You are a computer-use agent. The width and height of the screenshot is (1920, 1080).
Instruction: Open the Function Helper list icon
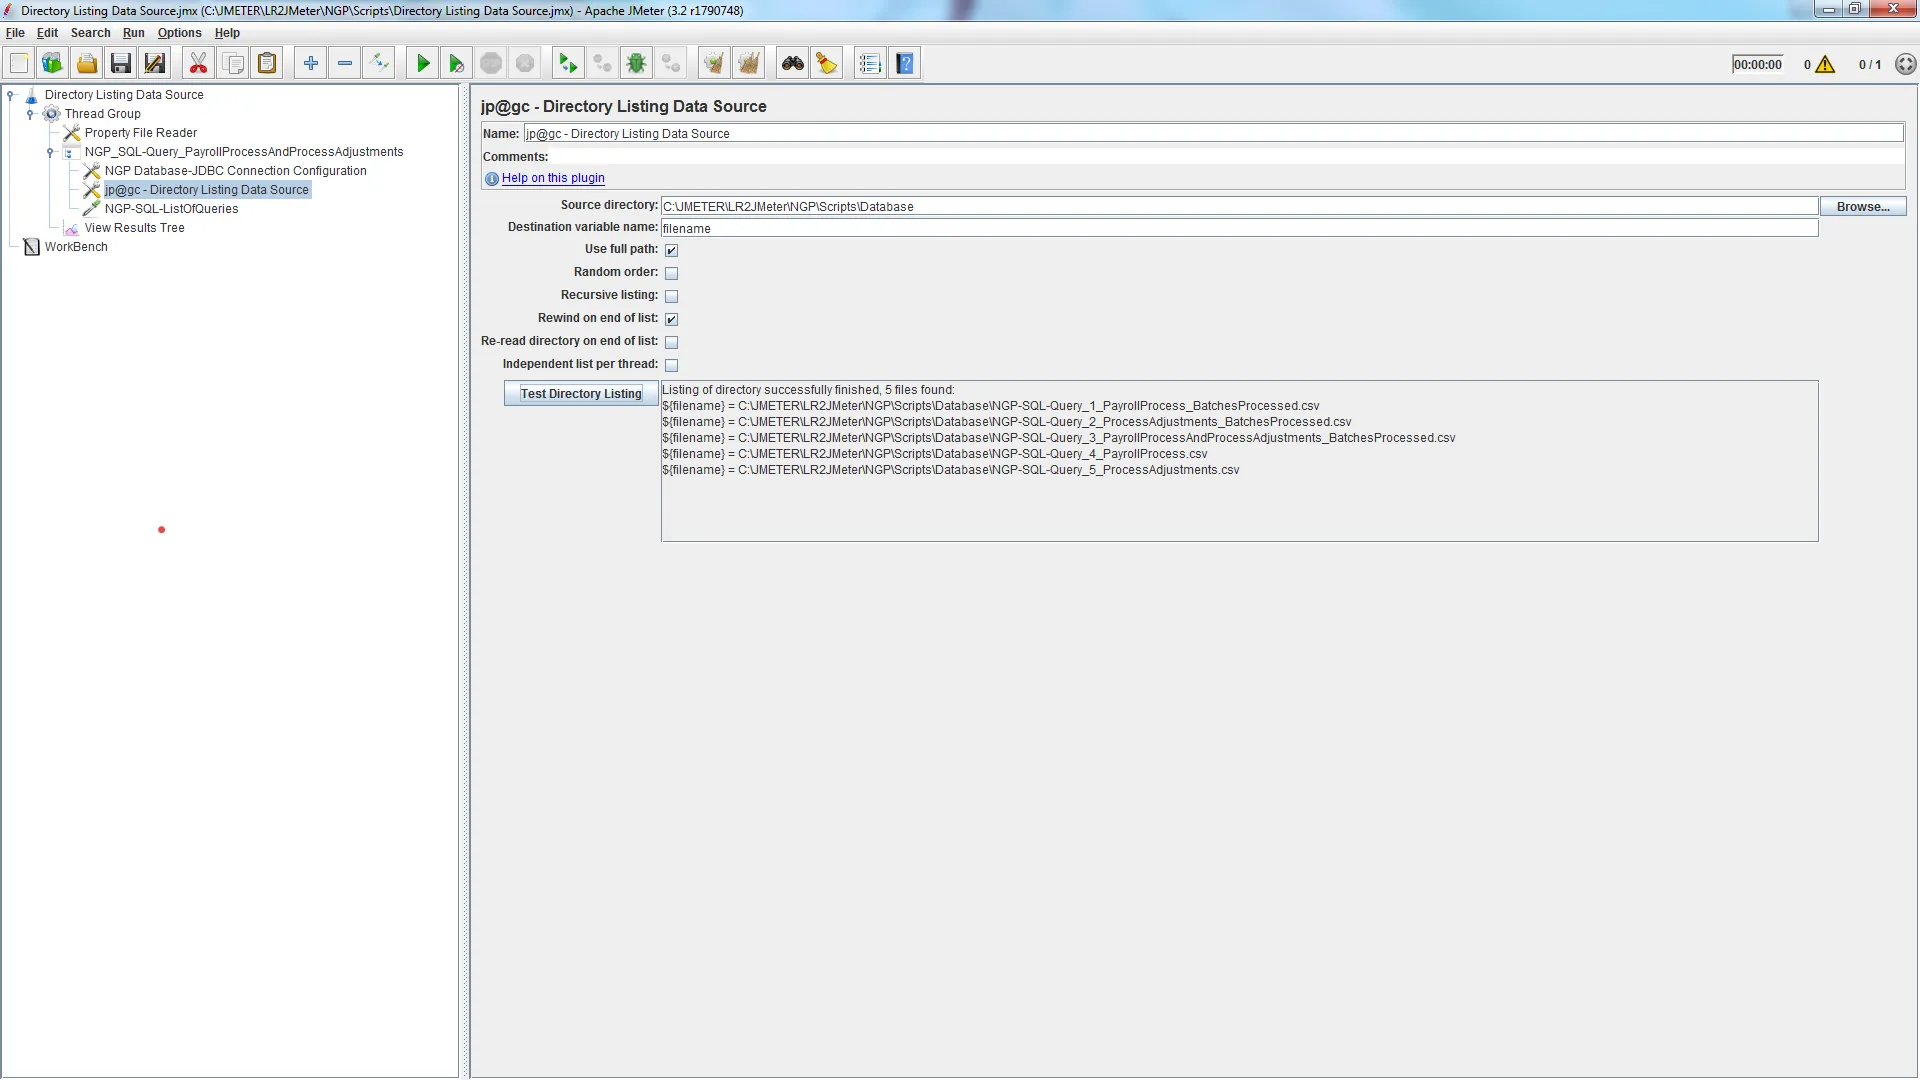coord(870,64)
